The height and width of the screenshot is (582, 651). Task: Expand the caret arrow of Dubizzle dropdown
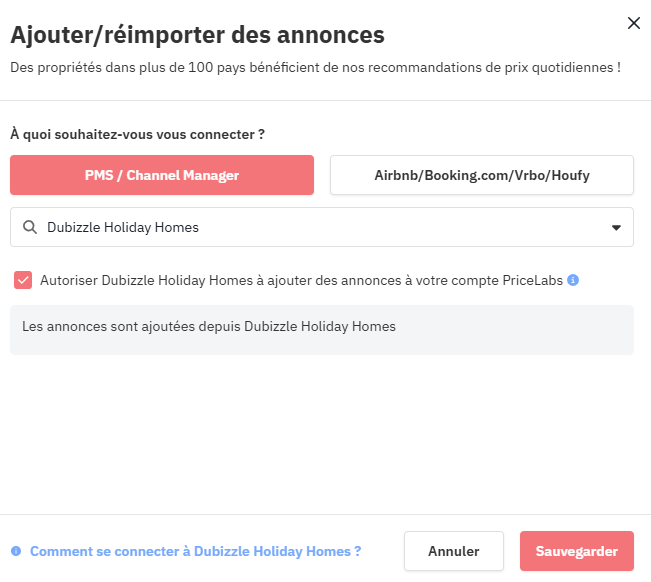click(616, 227)
